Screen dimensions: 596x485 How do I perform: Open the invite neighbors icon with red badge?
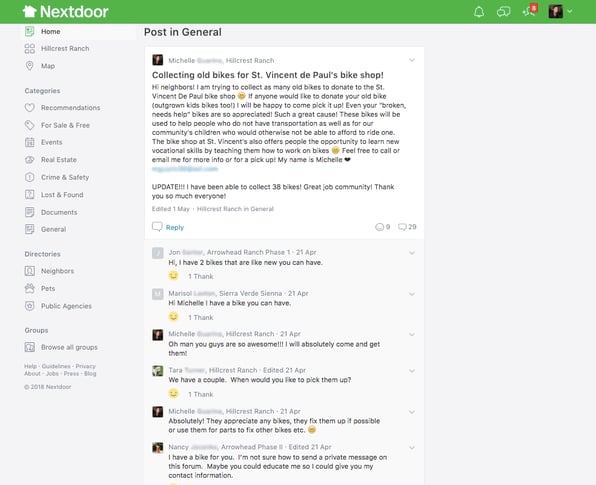(x=530, y=11)
